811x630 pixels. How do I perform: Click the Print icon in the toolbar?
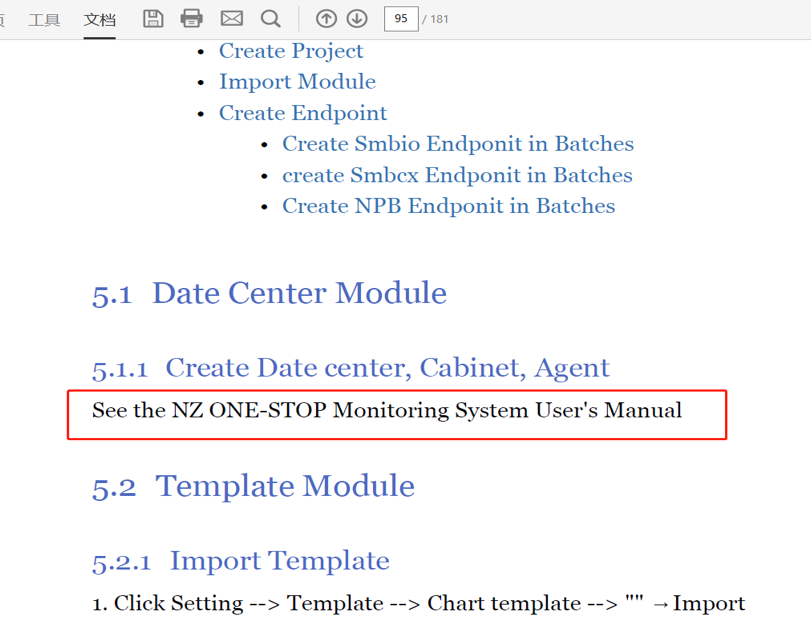coord(192,18)
